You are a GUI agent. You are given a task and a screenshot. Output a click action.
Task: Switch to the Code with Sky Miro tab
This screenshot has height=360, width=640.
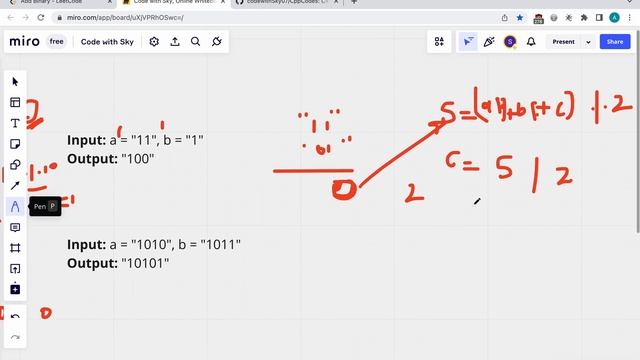pos(174,2)
